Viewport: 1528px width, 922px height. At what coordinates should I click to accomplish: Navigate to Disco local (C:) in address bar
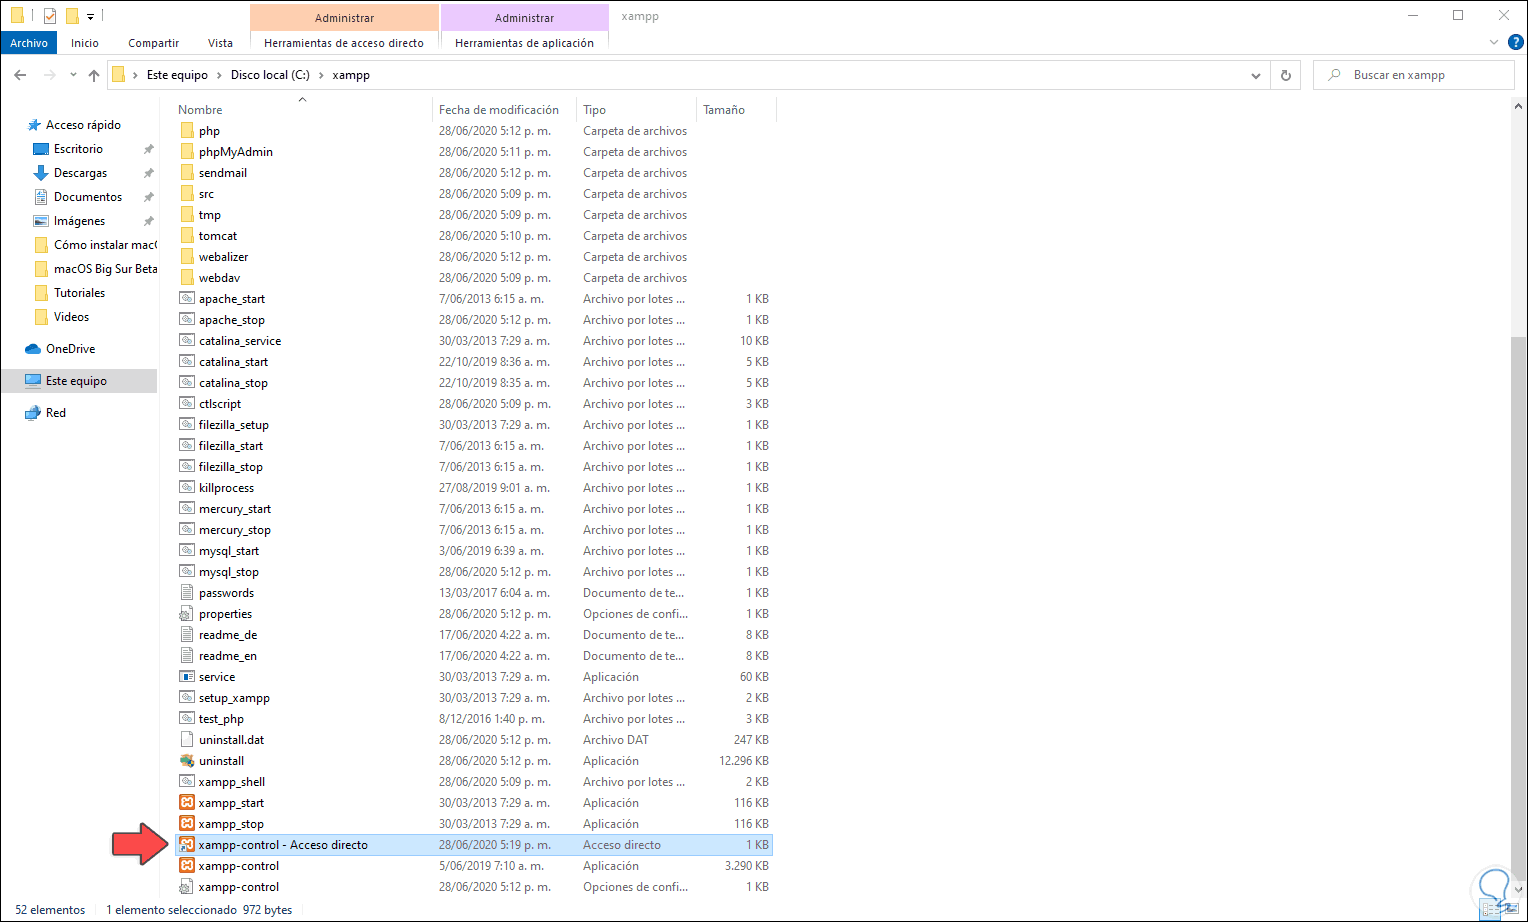[x=270, y=75]
